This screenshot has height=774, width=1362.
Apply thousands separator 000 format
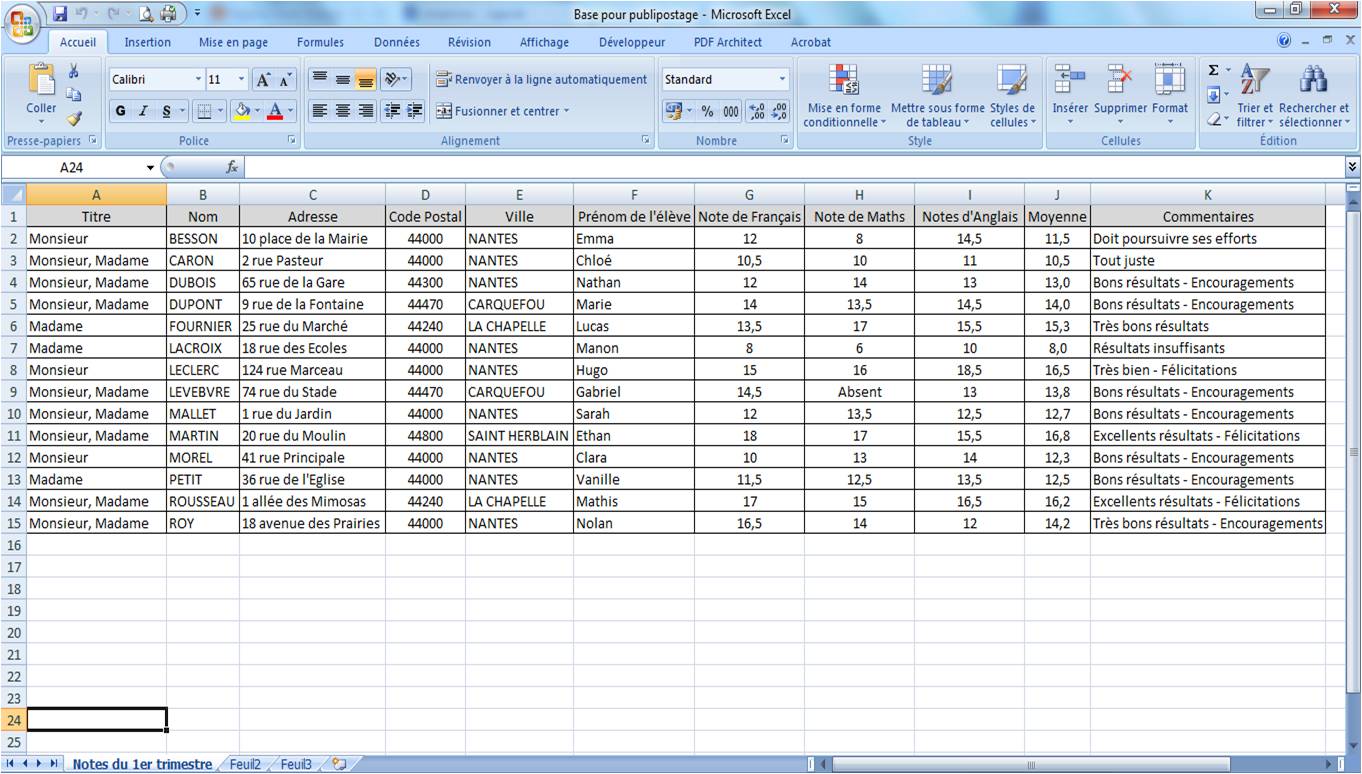point(731,112)
